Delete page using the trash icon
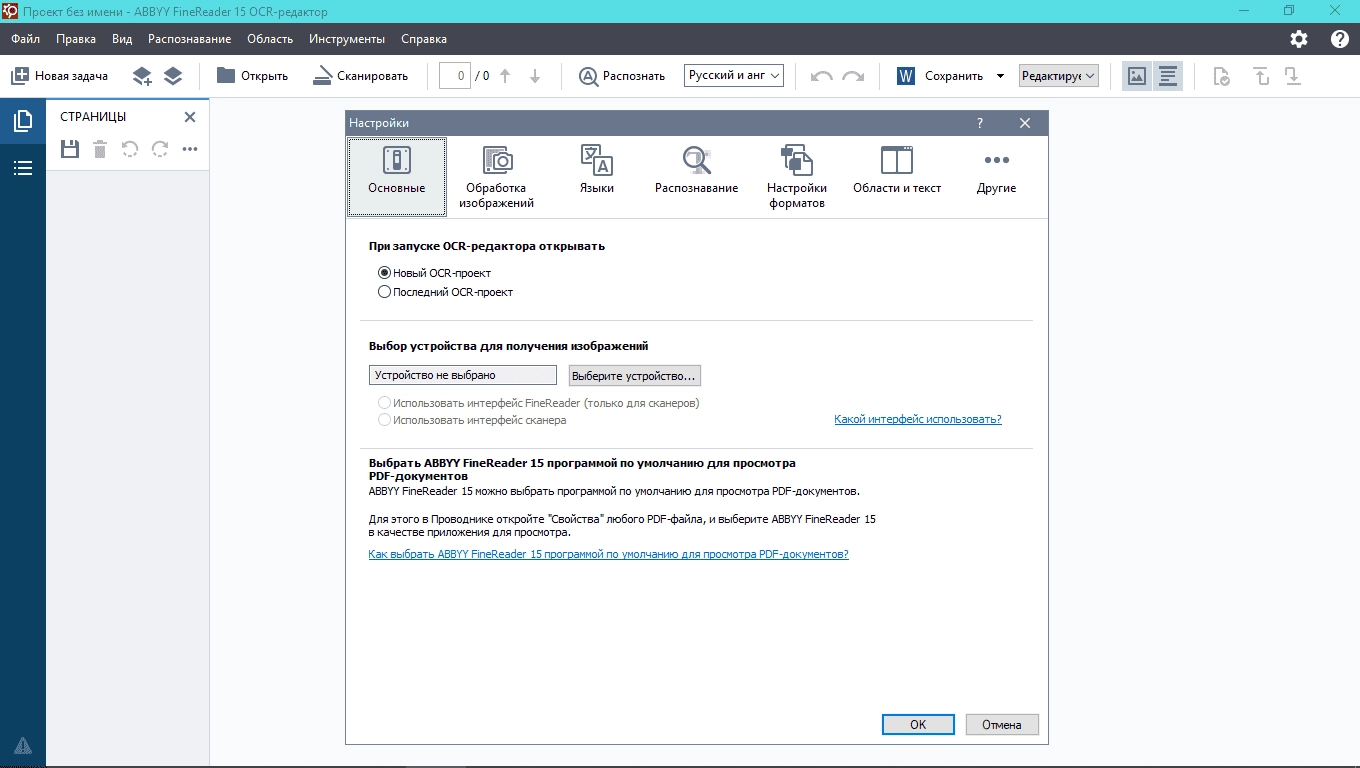This screenshot has height=768, width=1360. 100,149
